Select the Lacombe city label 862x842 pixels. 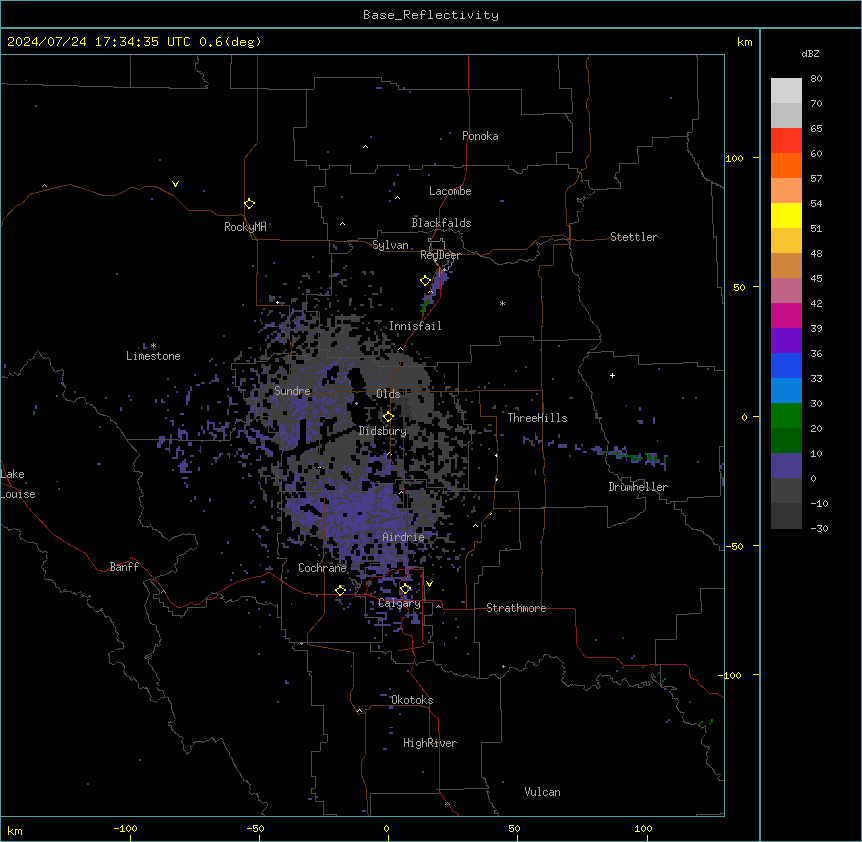tap(450, 191)
